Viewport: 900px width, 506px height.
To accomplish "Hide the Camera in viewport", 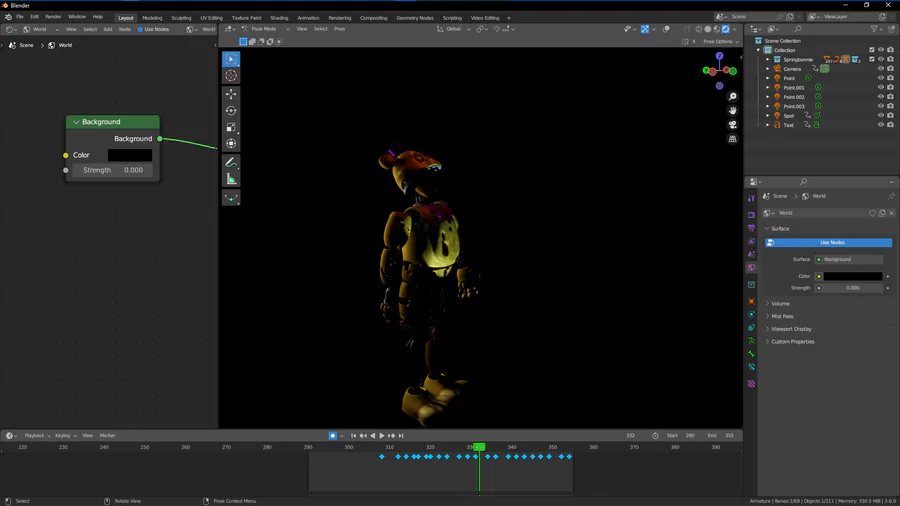I will pos(880,69).
